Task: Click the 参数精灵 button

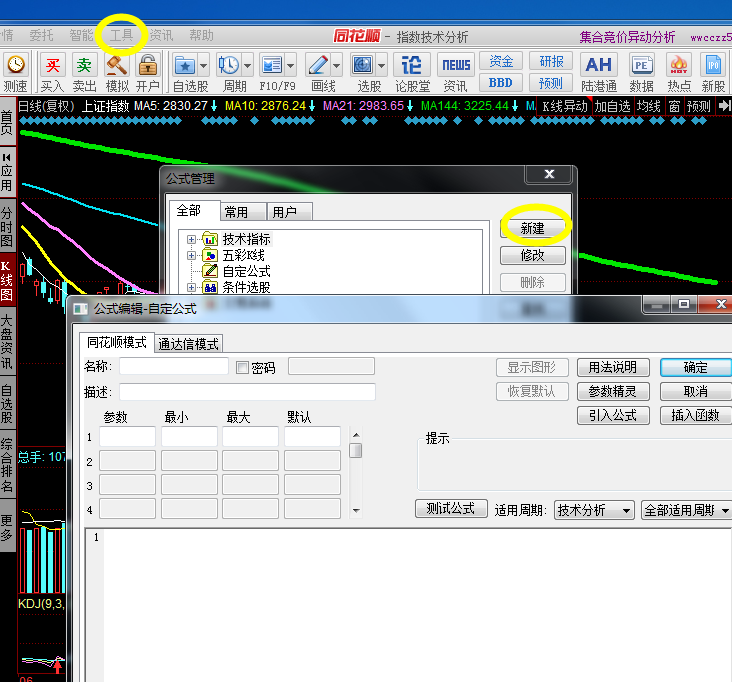Action: pyautogui.click(x=613, y=391)
